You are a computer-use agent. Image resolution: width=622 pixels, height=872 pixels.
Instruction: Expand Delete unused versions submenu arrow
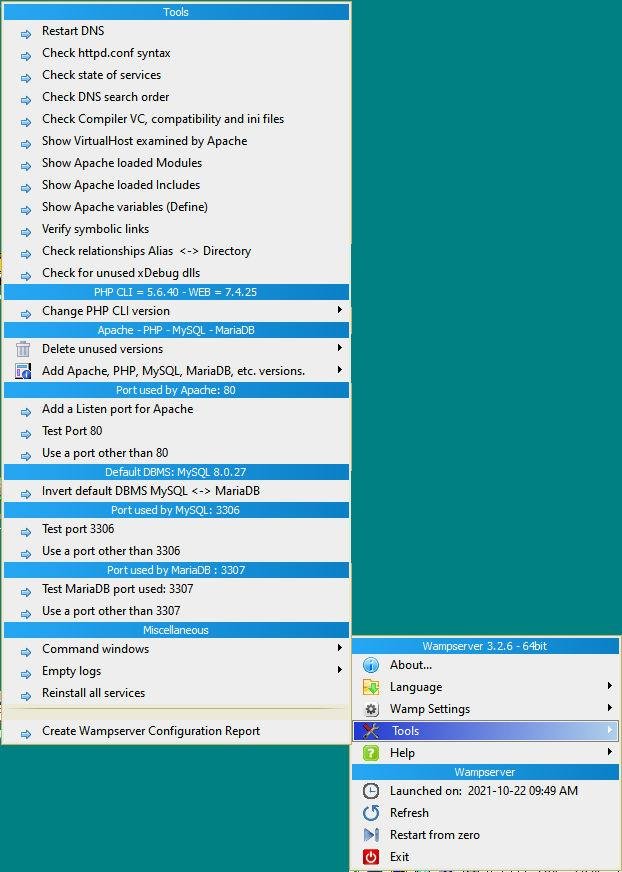coord(339,348)
